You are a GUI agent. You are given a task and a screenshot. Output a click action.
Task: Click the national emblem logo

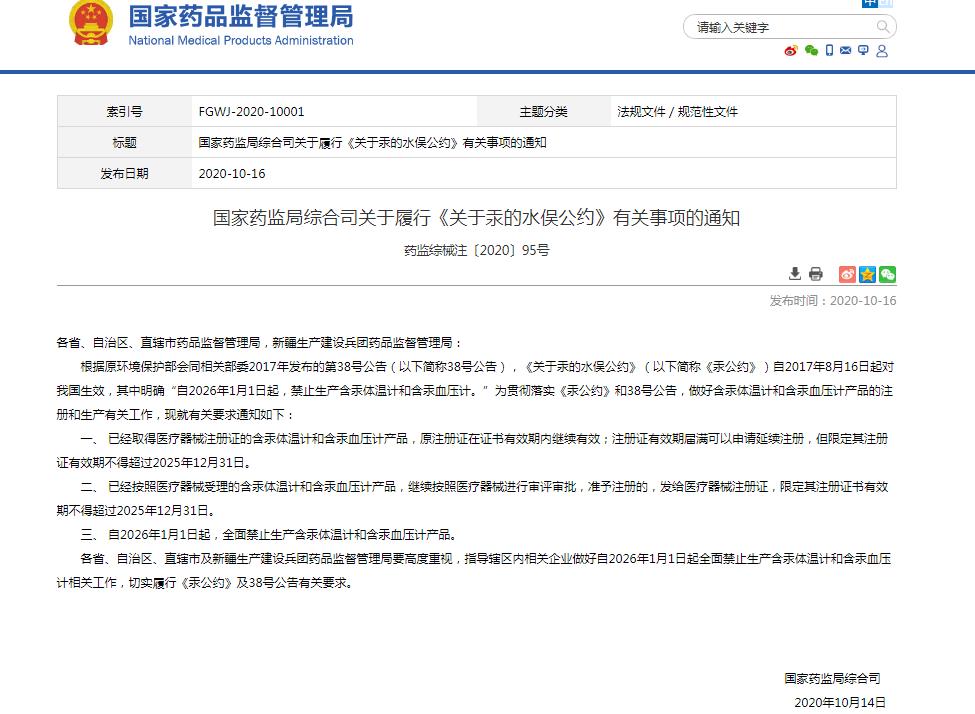91,24
